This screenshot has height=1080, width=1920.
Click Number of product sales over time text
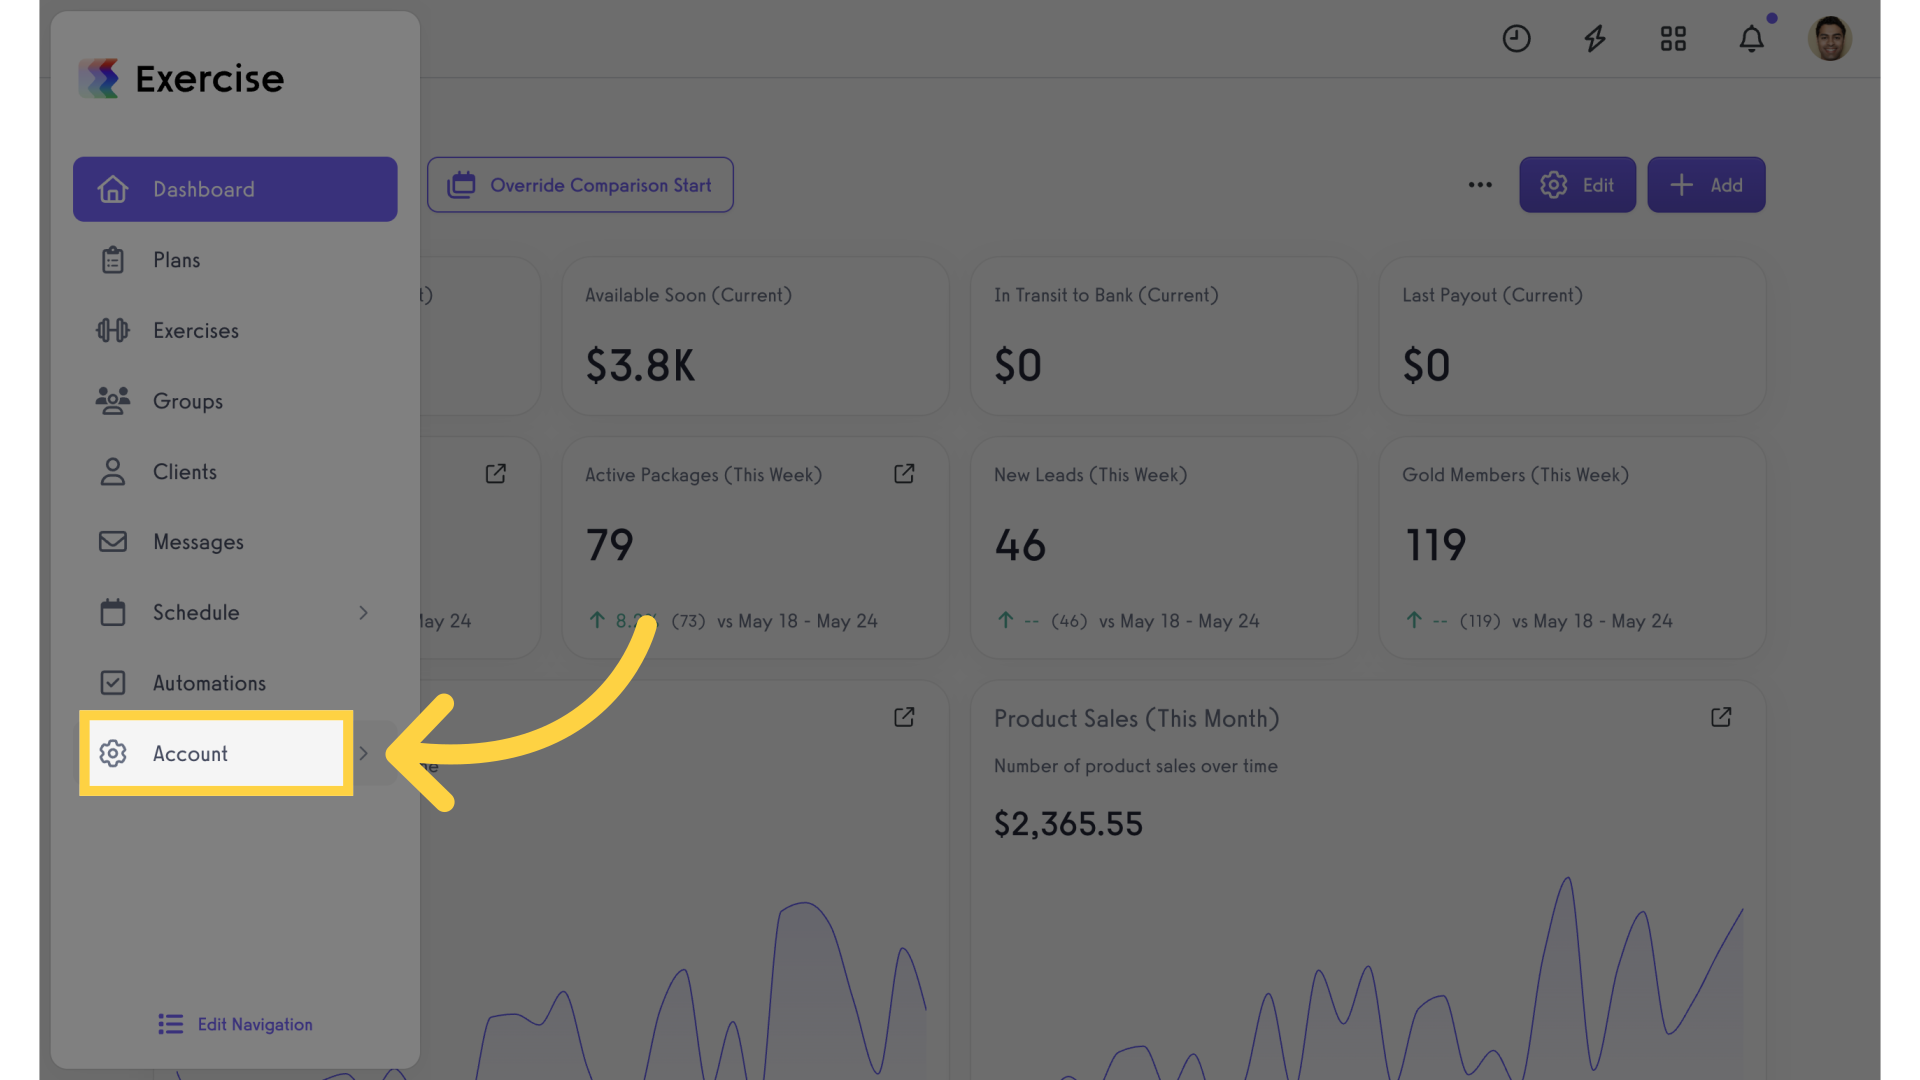click(1136, 766)
